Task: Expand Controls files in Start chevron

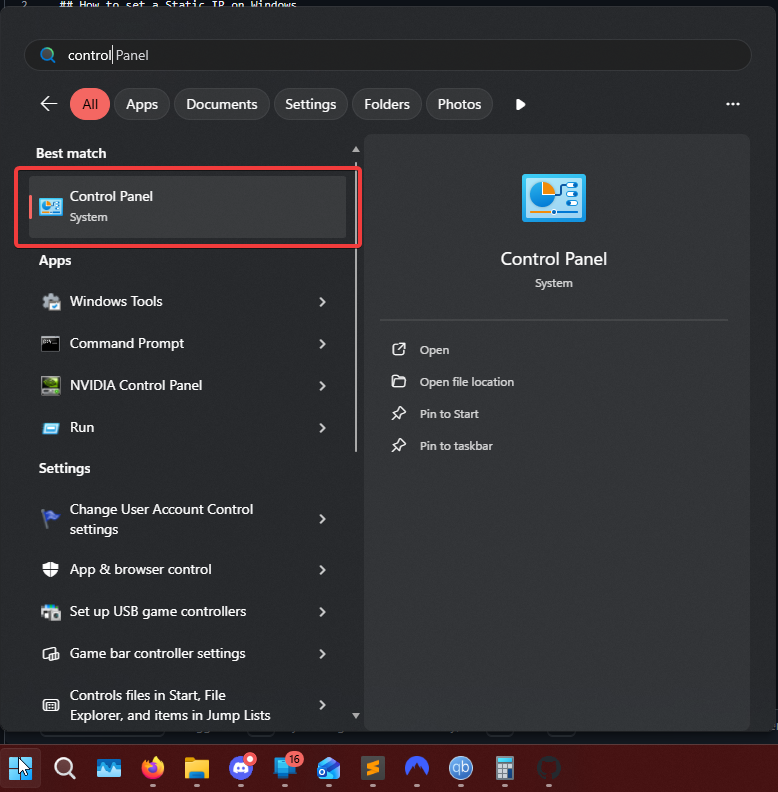Action: [x=322, y=705]
